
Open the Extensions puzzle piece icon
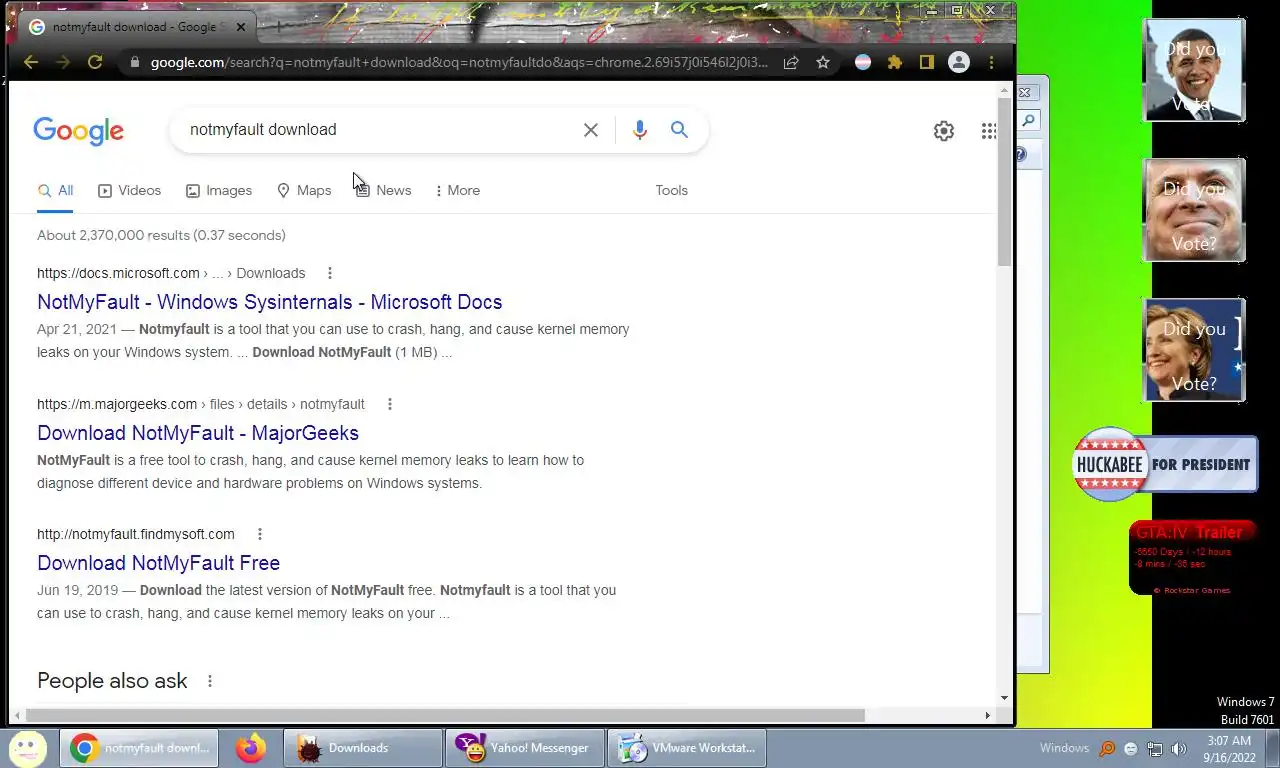[x=895, y=62]
